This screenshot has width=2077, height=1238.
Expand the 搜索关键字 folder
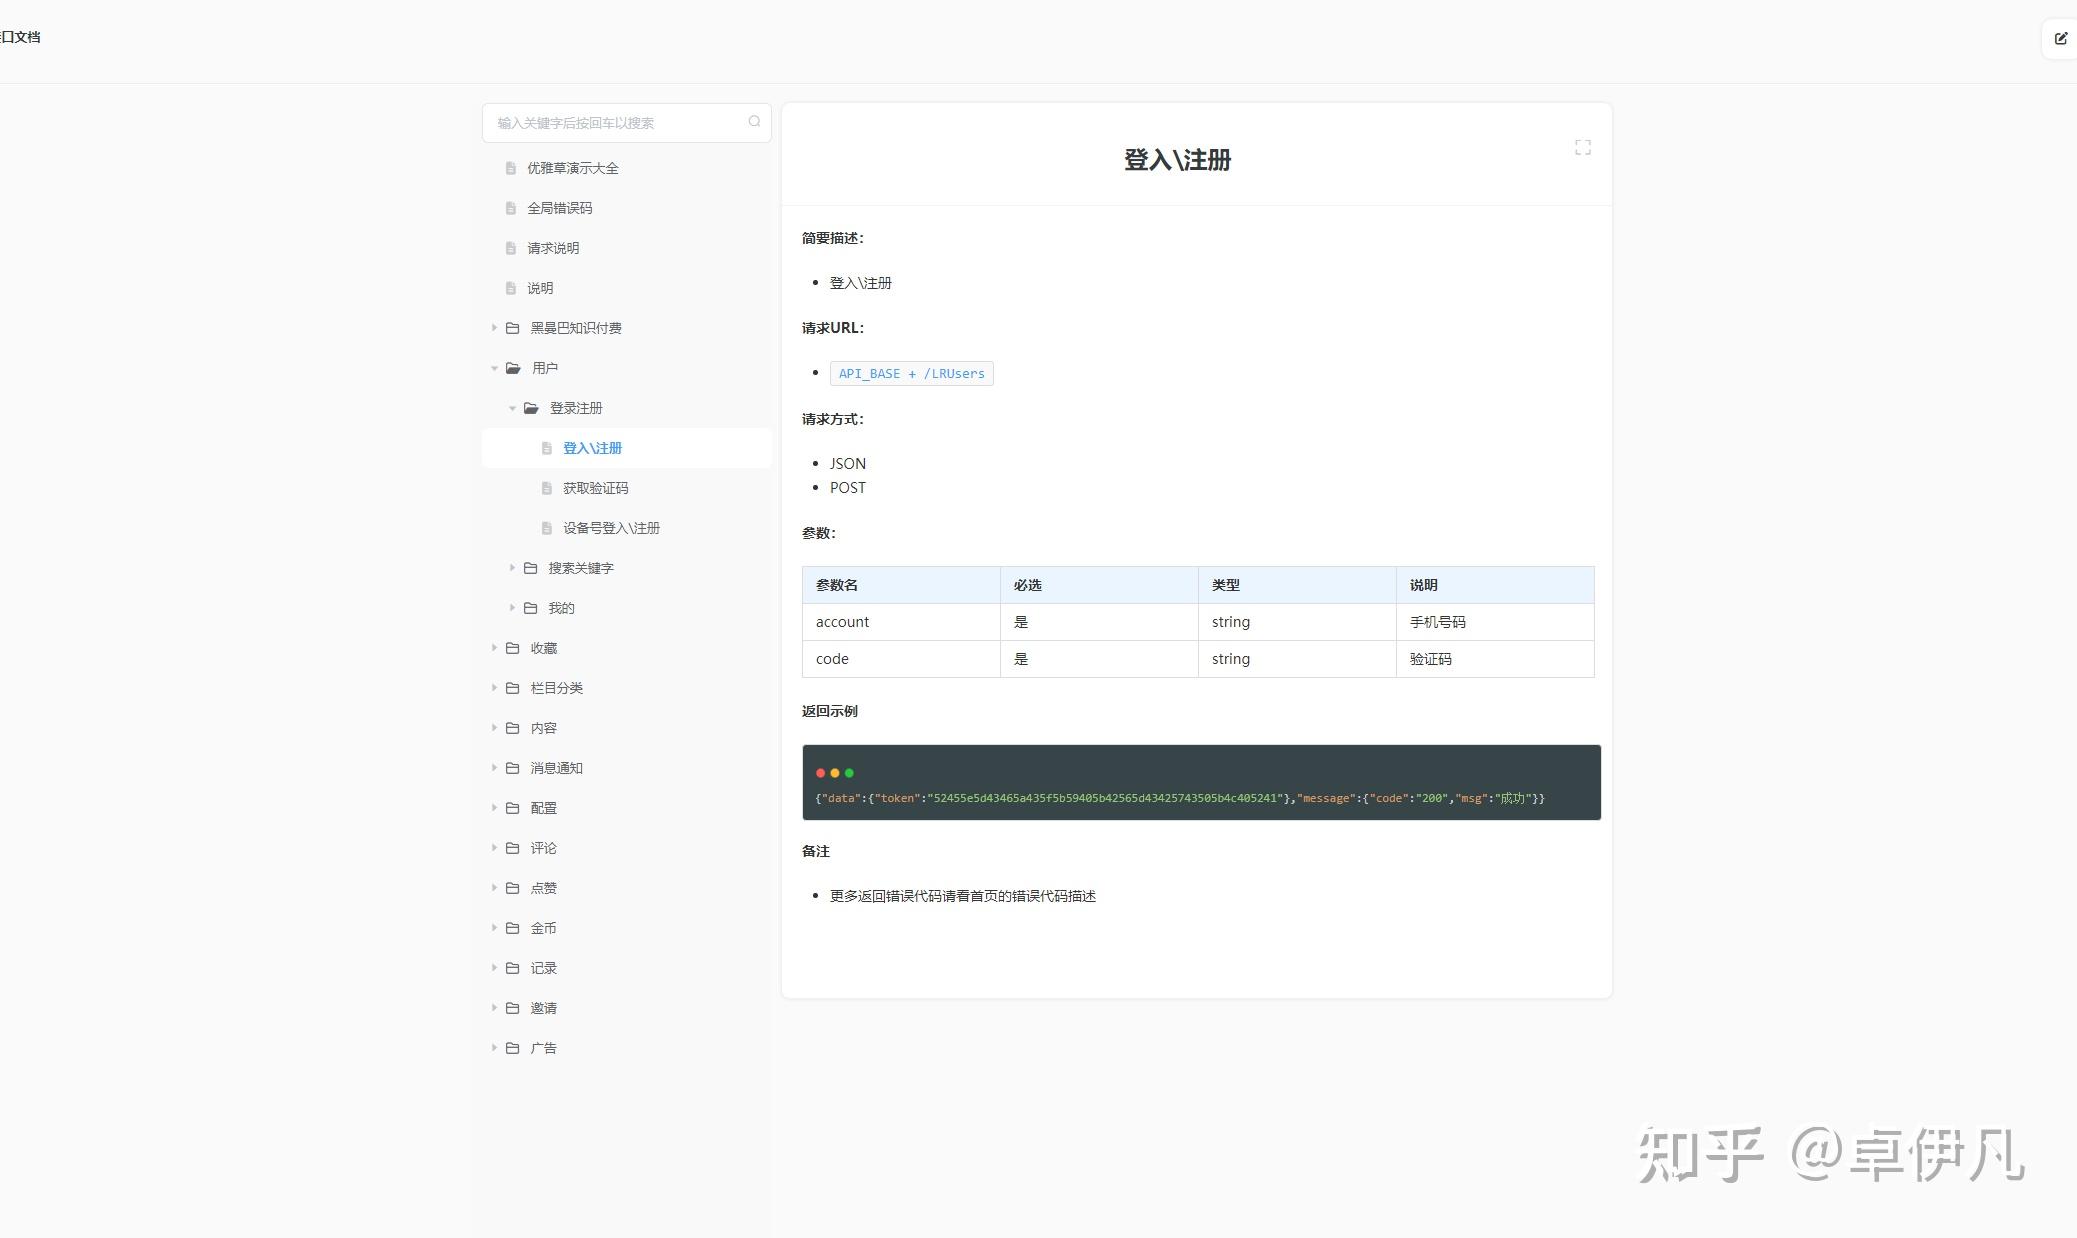[x=512, y=568]
